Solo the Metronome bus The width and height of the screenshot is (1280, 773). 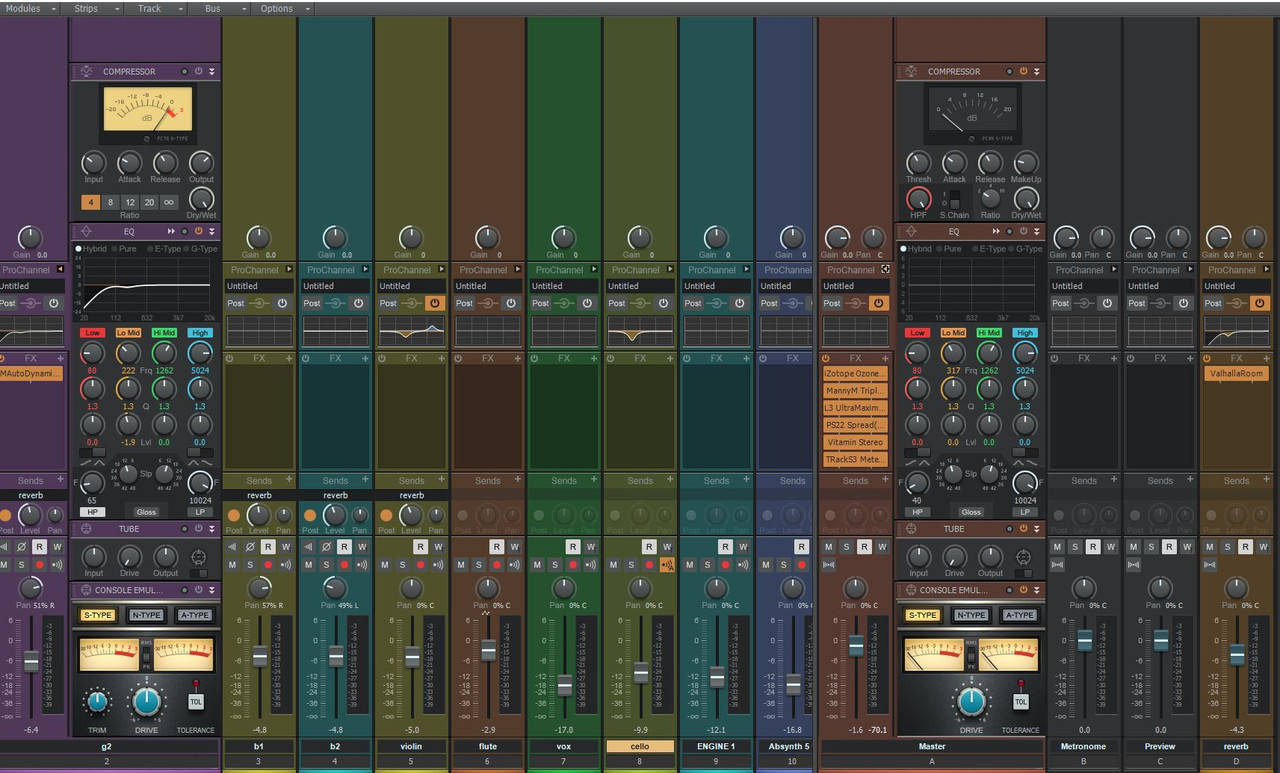[1075, 547]
